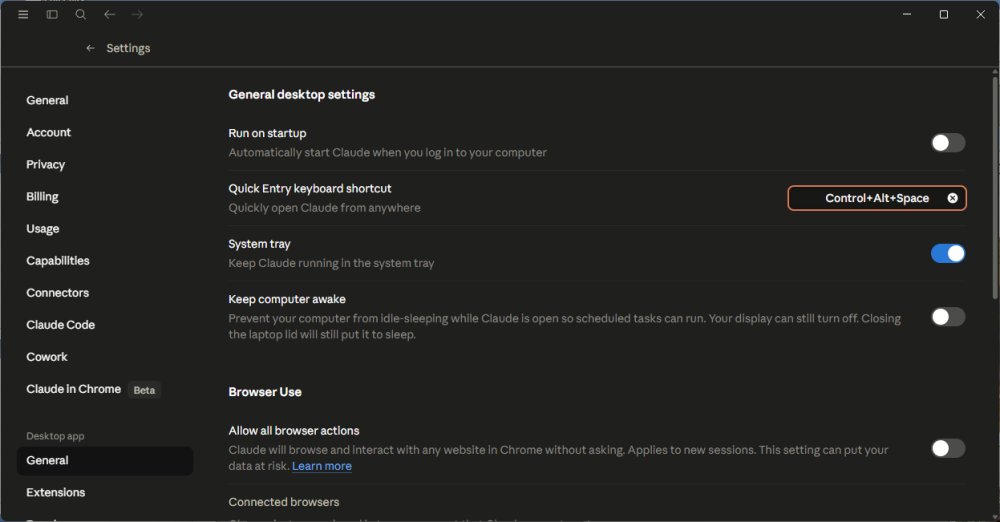Click the General desktop settings heading

302,94
